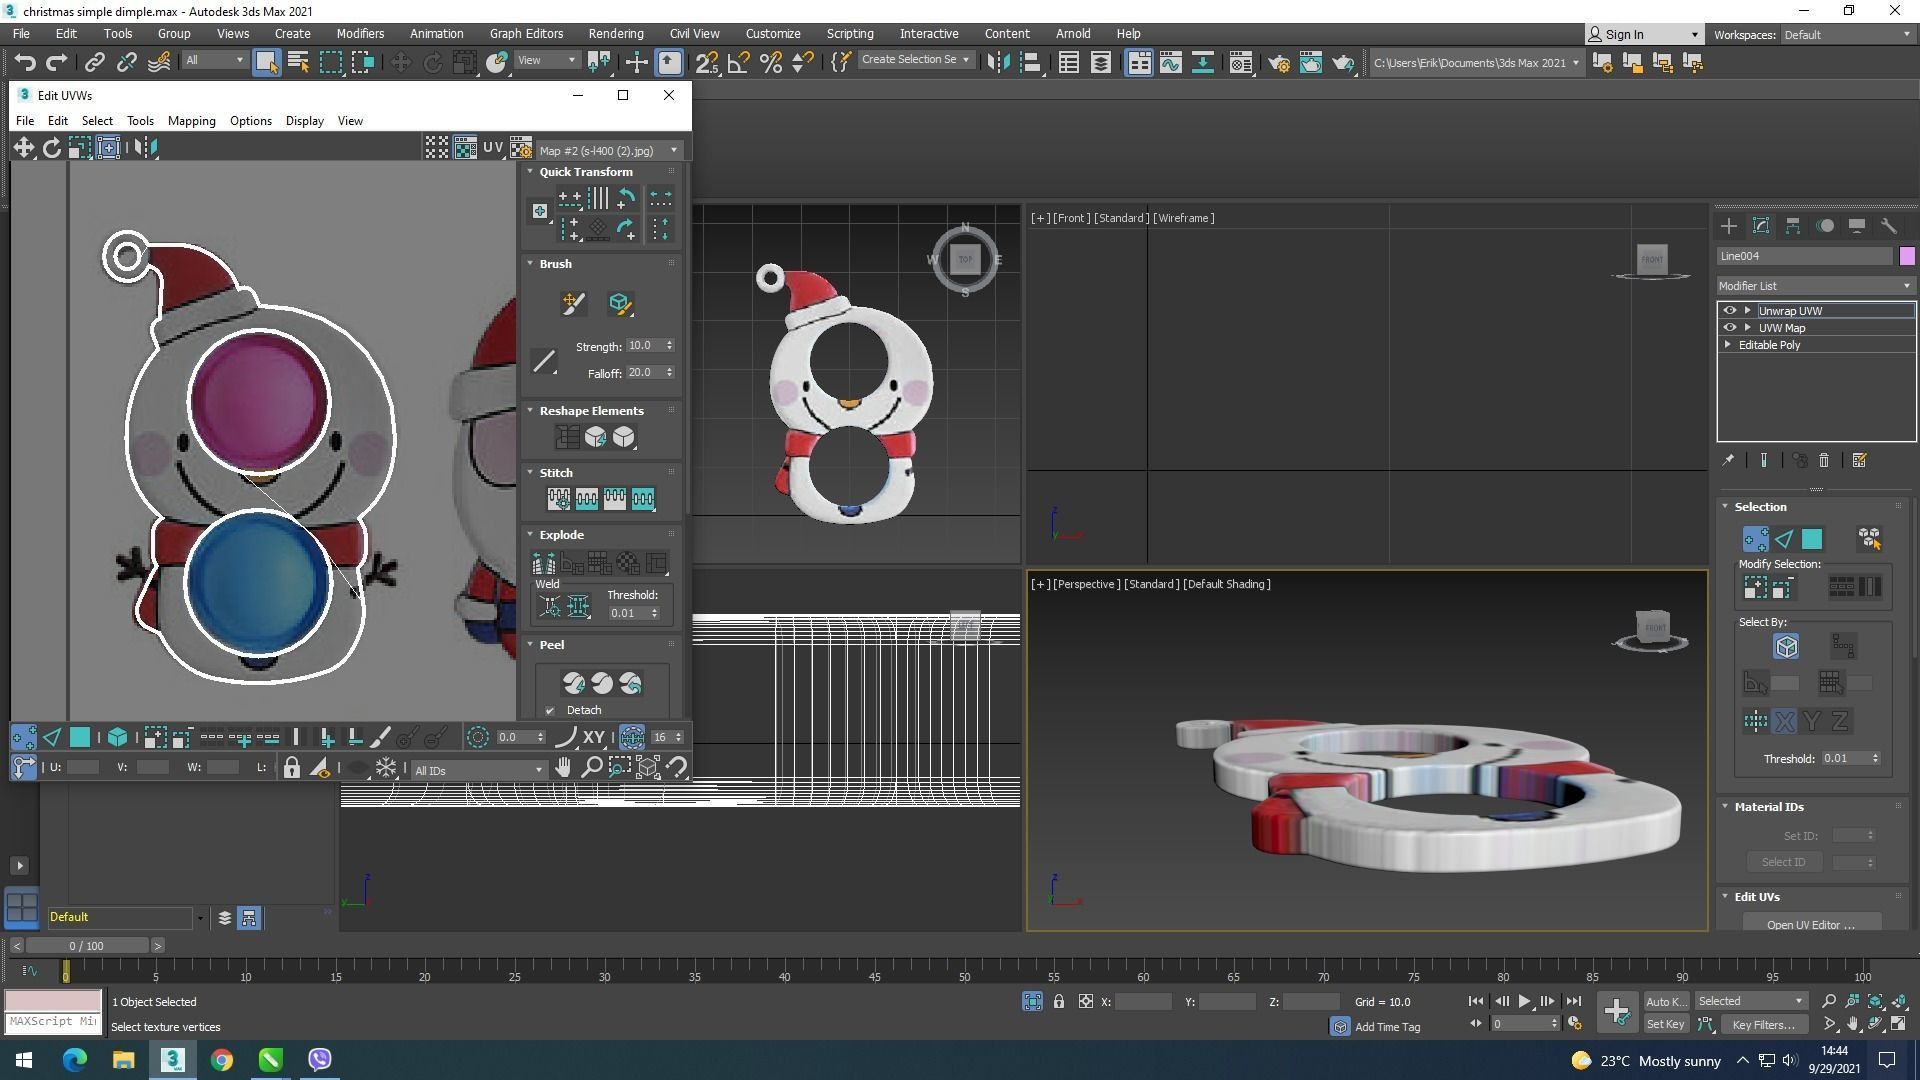Viewport: 1920px width, 1080px height.
Task: Click the Quick Peel icon in Peel rollout
Action: point(573,683)
